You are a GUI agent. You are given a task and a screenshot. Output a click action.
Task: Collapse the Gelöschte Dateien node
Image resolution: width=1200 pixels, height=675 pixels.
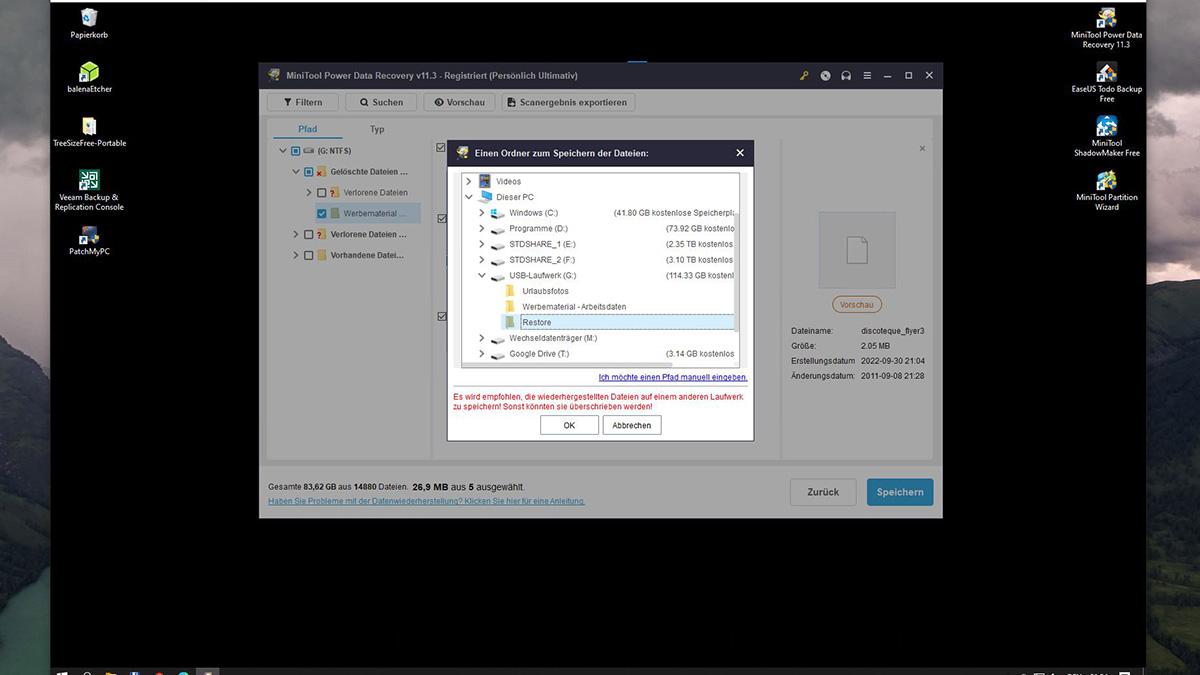click(296, 172)
